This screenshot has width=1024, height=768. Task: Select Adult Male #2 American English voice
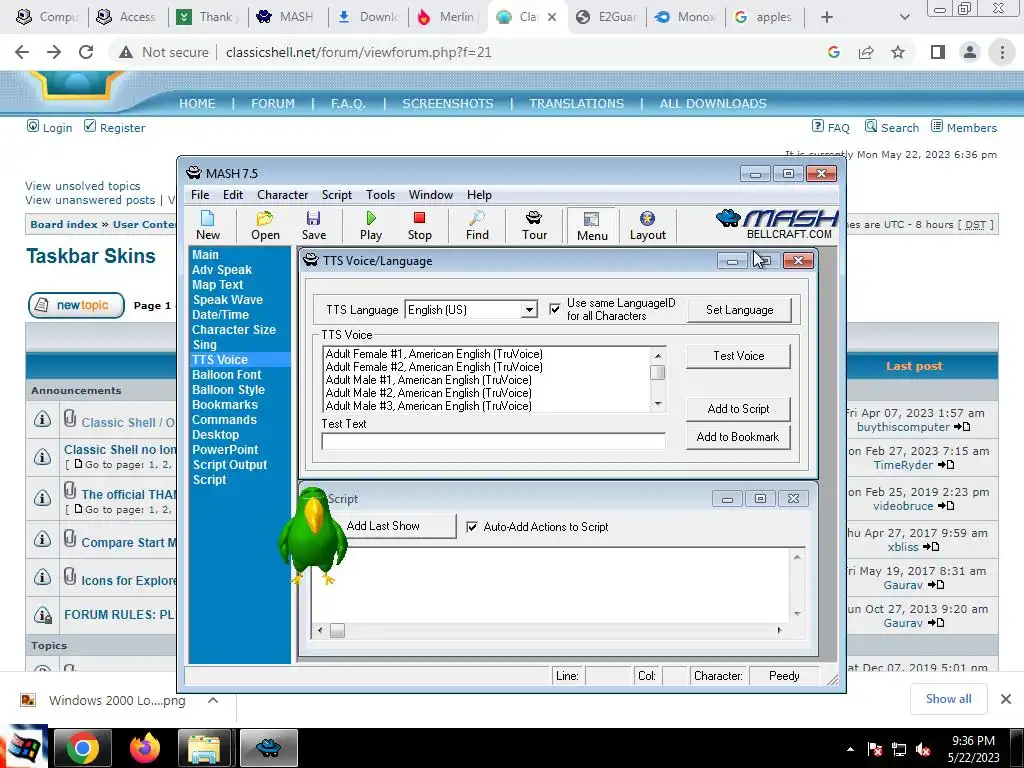[428, 392]
